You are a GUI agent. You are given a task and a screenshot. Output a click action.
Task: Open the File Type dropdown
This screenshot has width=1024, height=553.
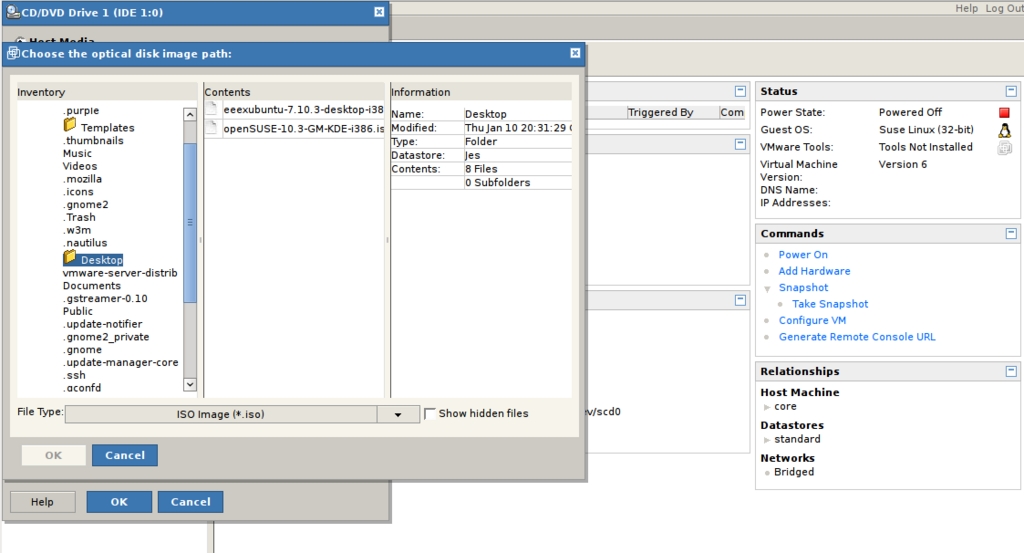[398, 414]
